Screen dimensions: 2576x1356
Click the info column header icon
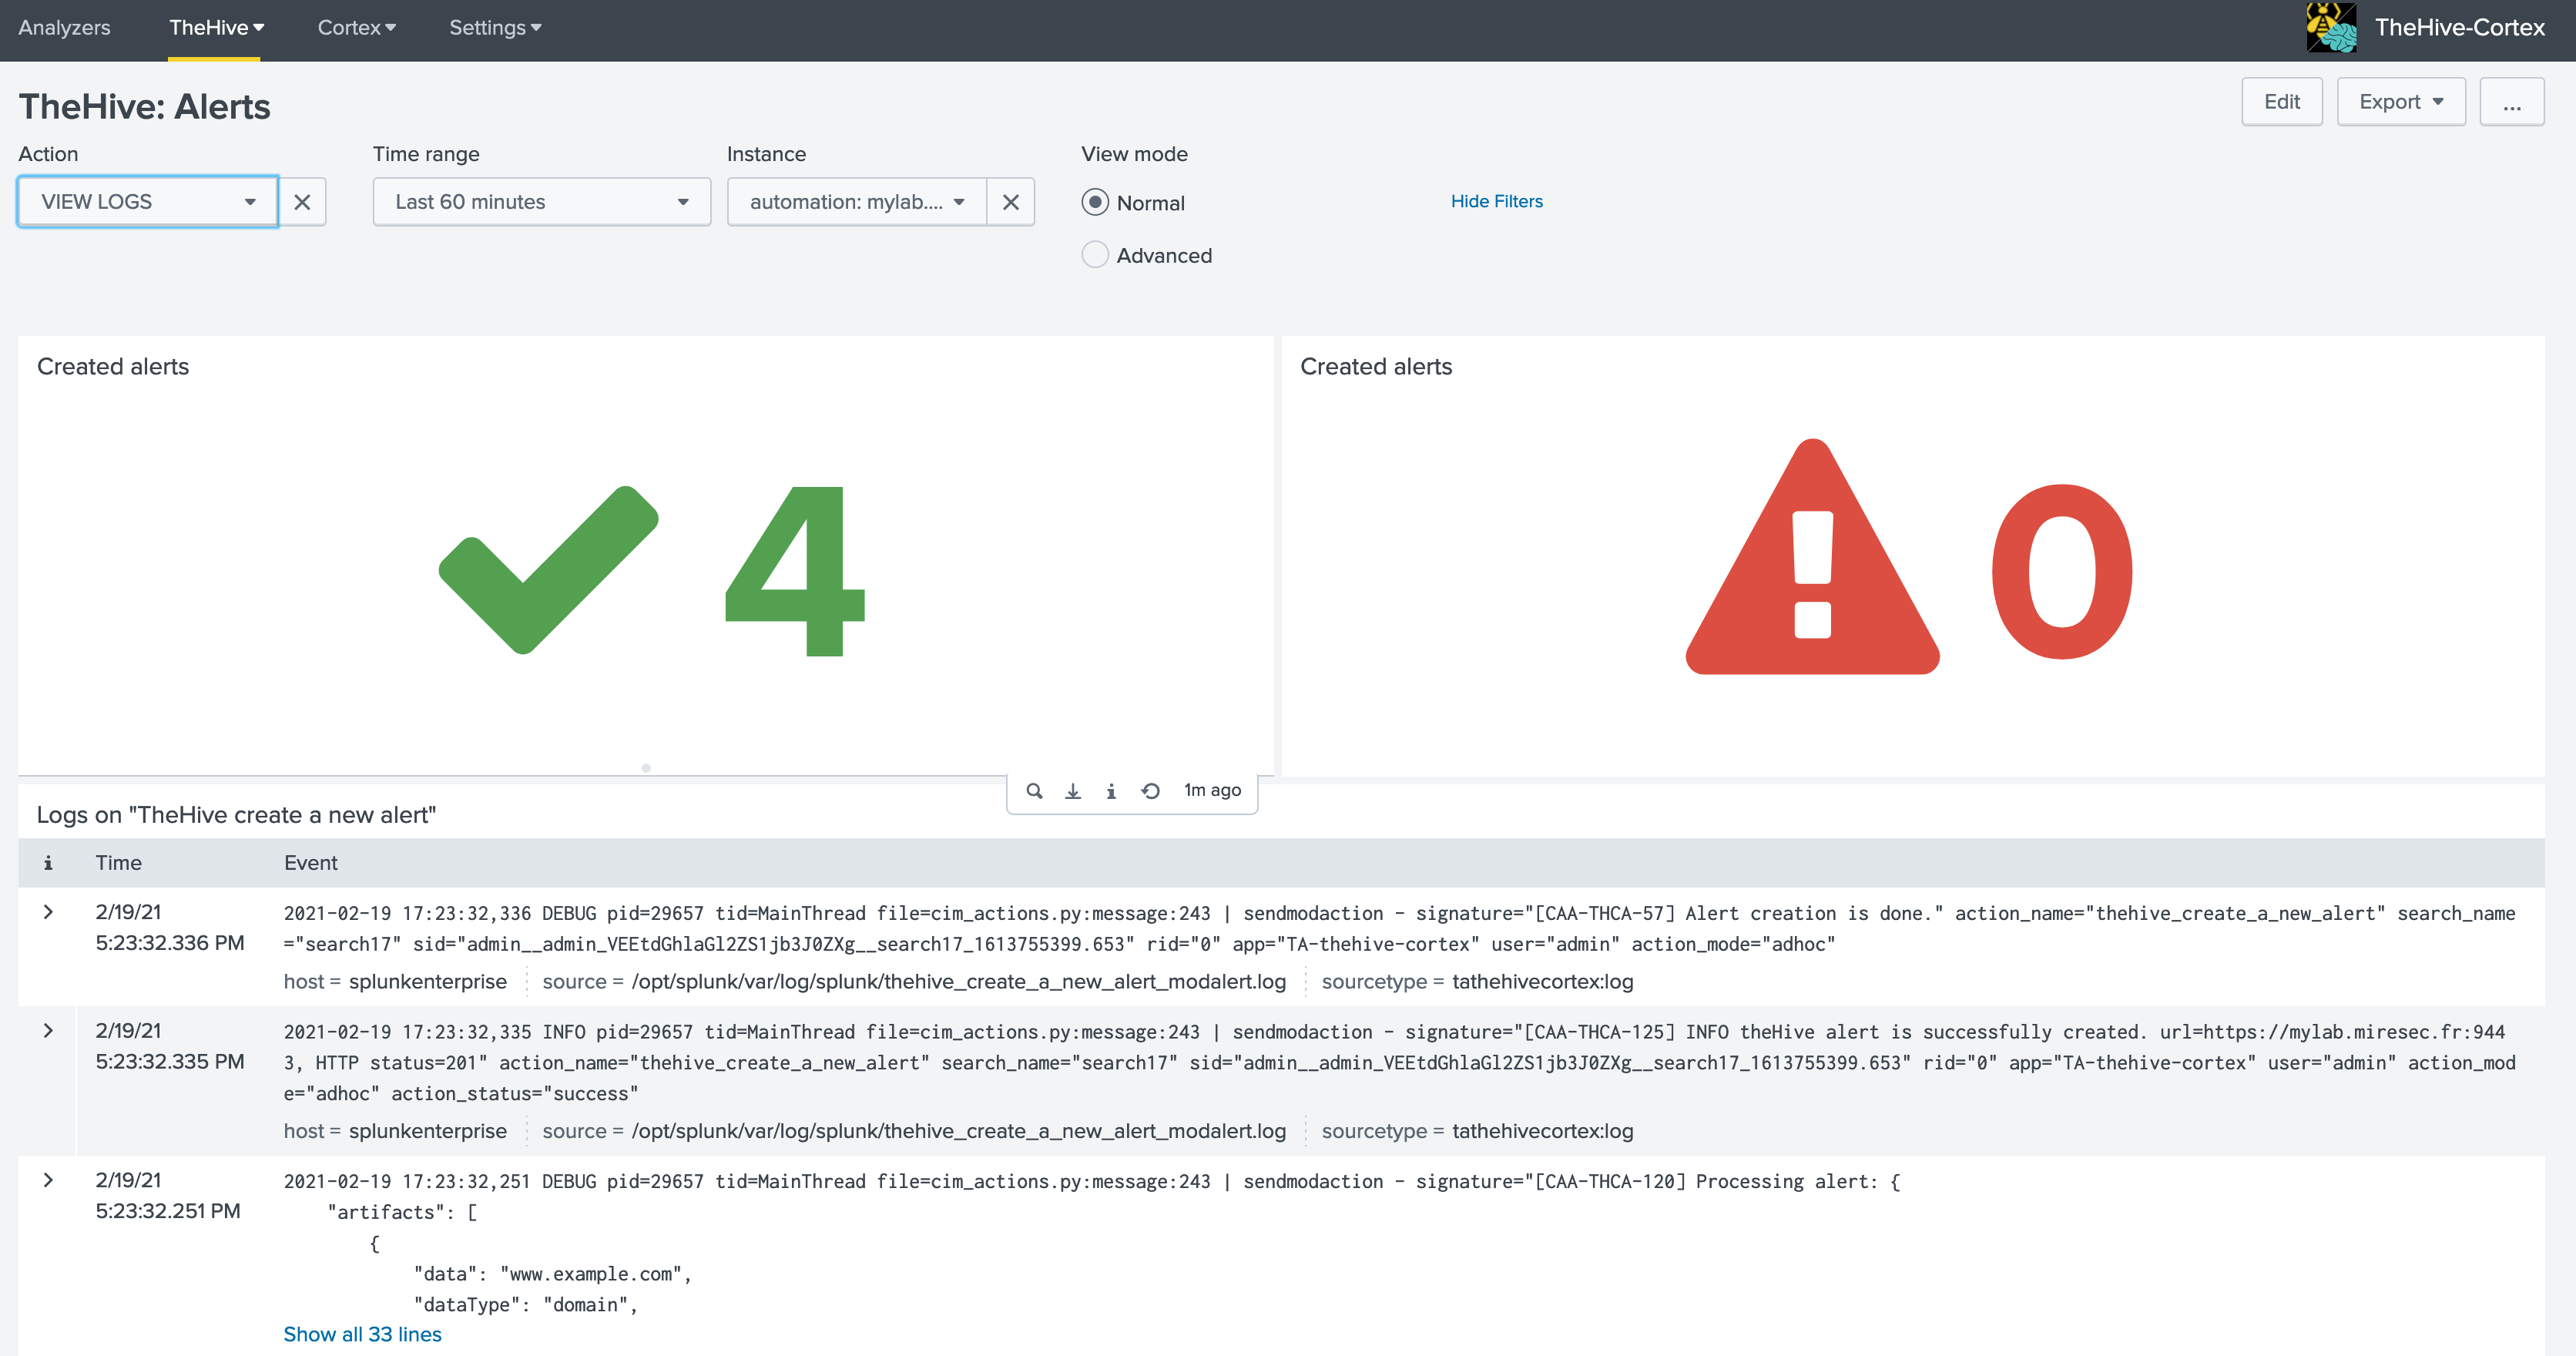click(x=48, y=863)
